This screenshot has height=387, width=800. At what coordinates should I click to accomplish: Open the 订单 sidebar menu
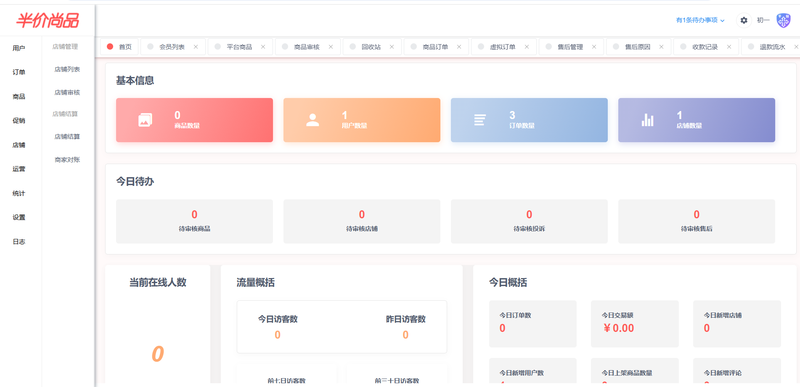click(19, 72)
